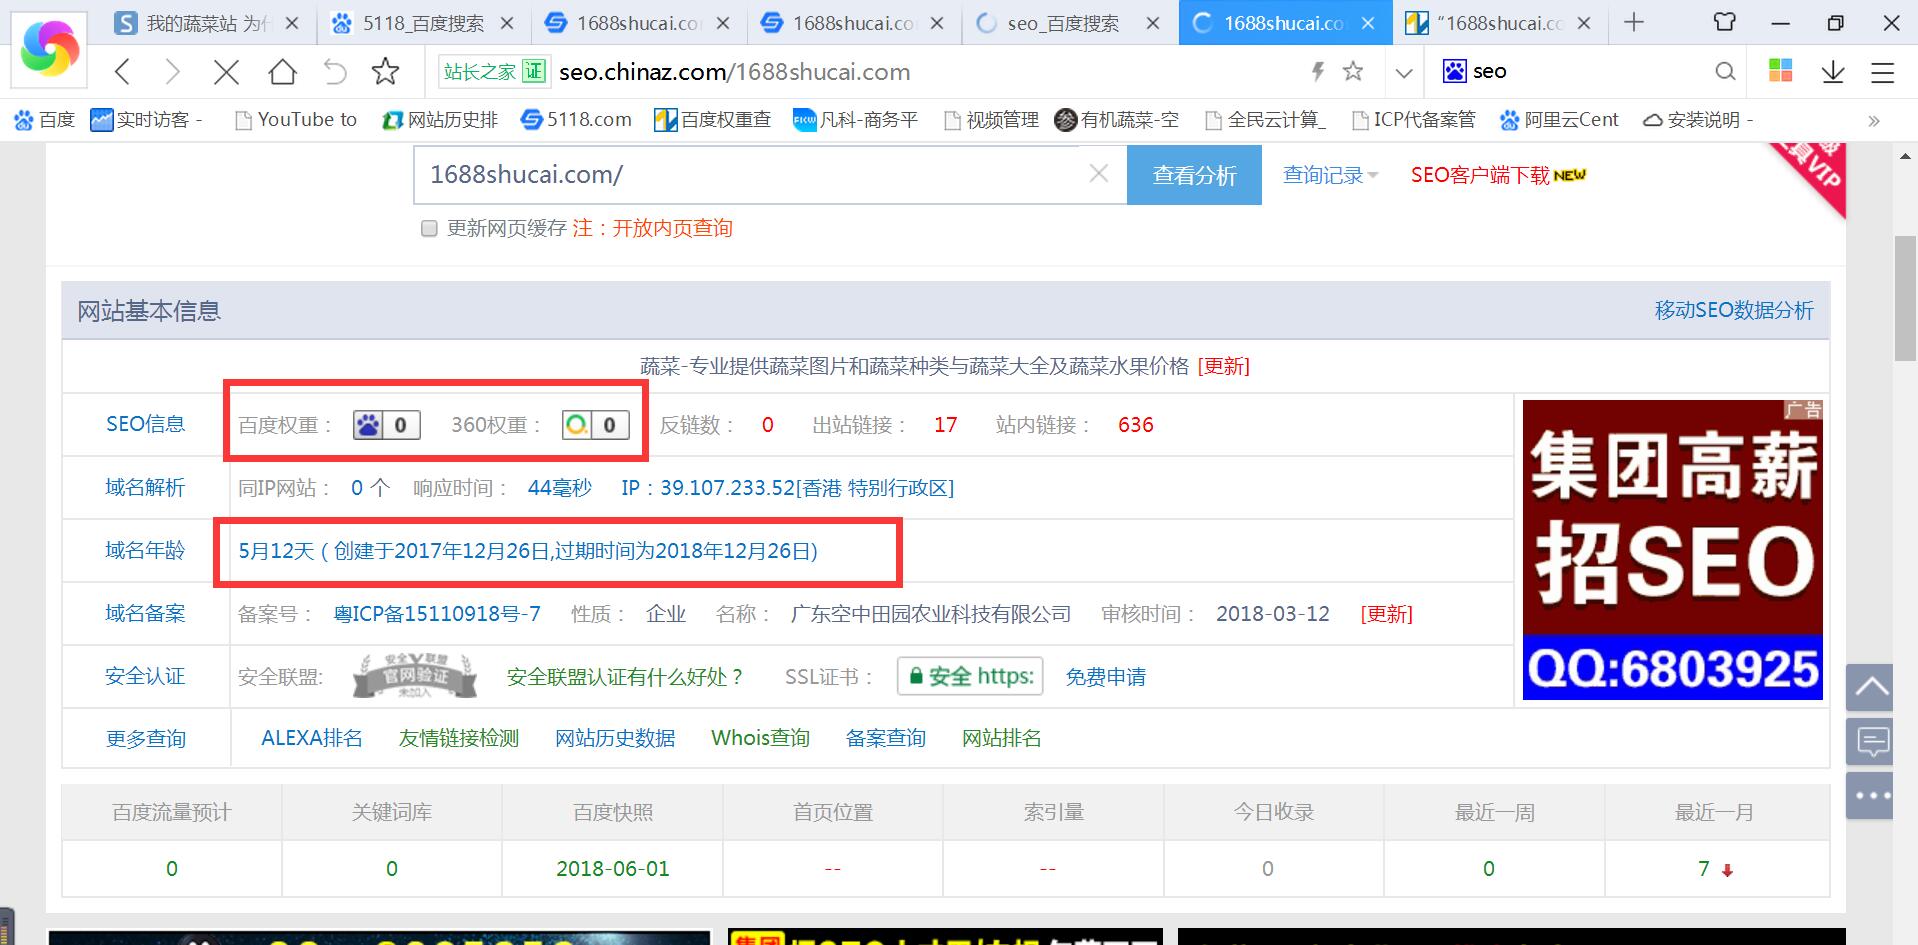Open the feedback chat icon on the right edge
The image size is (1918, 945).
pos(1869,741)
